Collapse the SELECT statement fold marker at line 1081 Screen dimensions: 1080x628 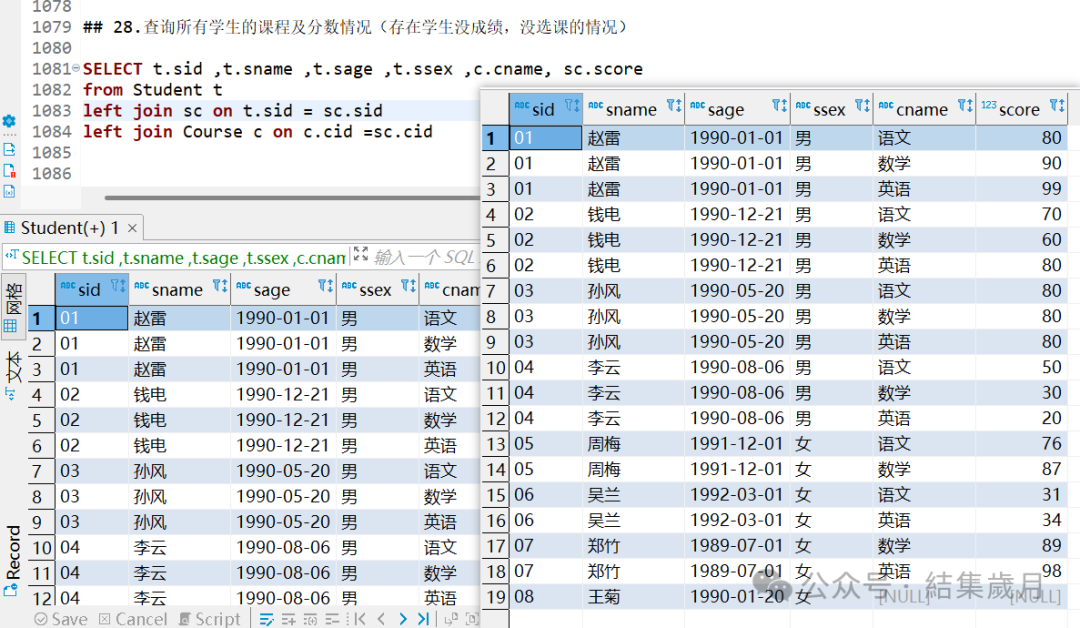point(76,67)
